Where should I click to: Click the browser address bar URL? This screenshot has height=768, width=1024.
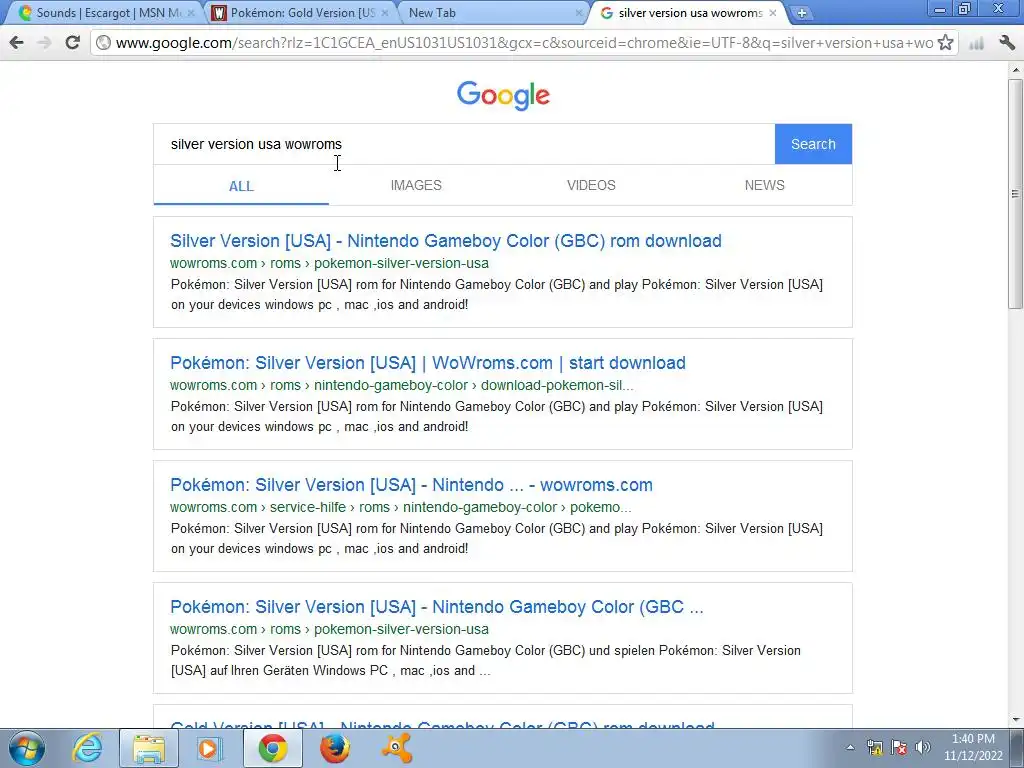tap(524, 43)
